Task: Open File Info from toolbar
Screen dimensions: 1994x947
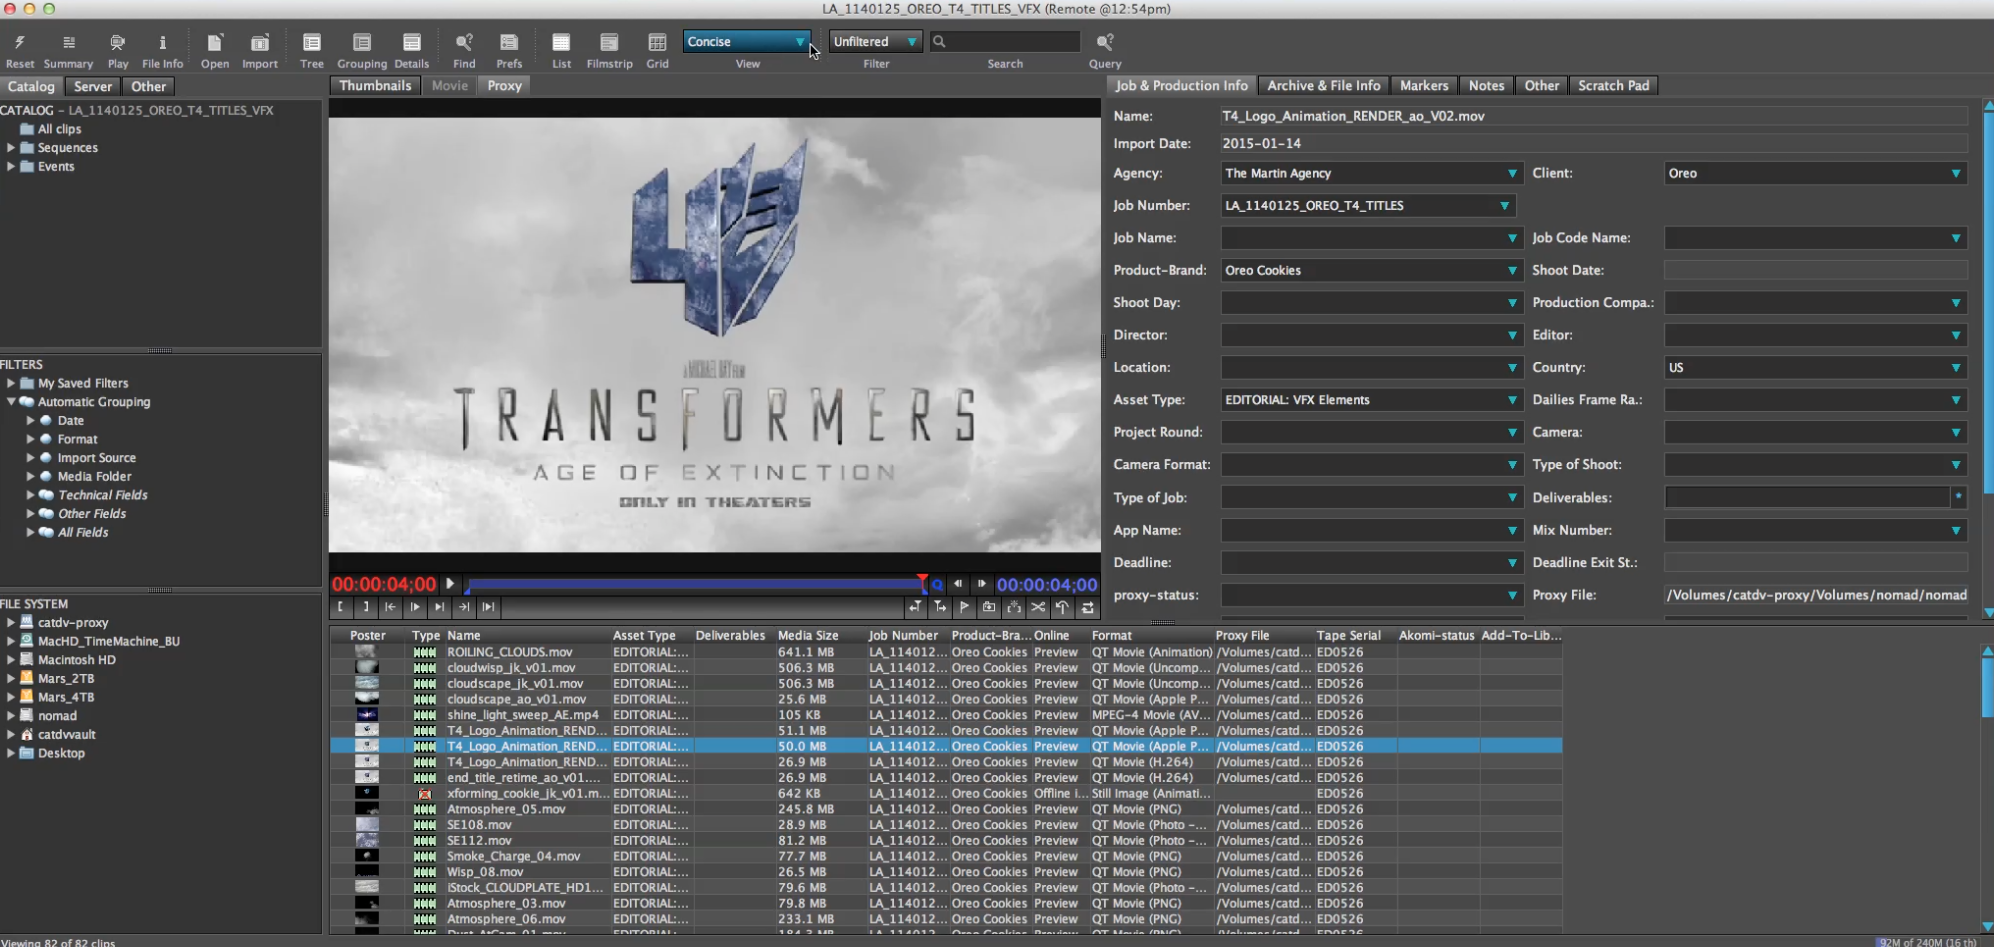Action: click(x=162, y=42)
